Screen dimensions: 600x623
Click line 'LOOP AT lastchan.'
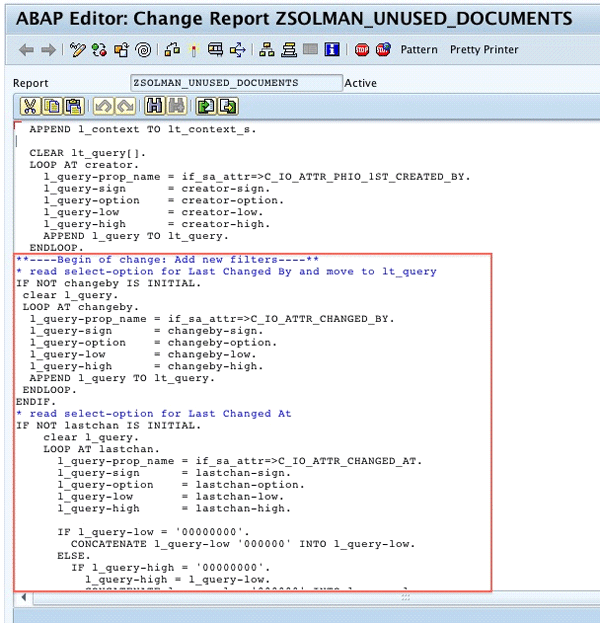101,449
